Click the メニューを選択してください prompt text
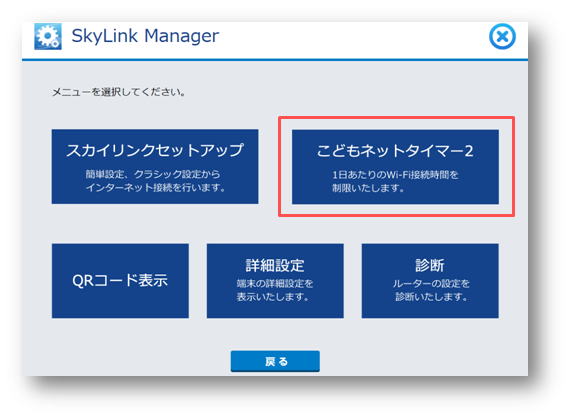 [x=119, y=92]
